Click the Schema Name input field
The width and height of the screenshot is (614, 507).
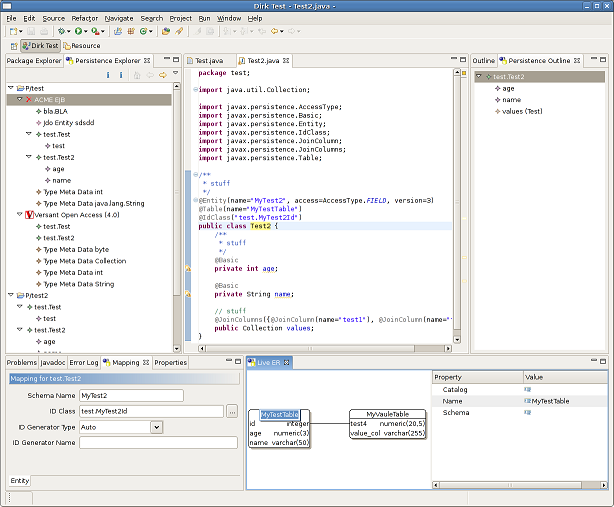click(x=132, y=395)
